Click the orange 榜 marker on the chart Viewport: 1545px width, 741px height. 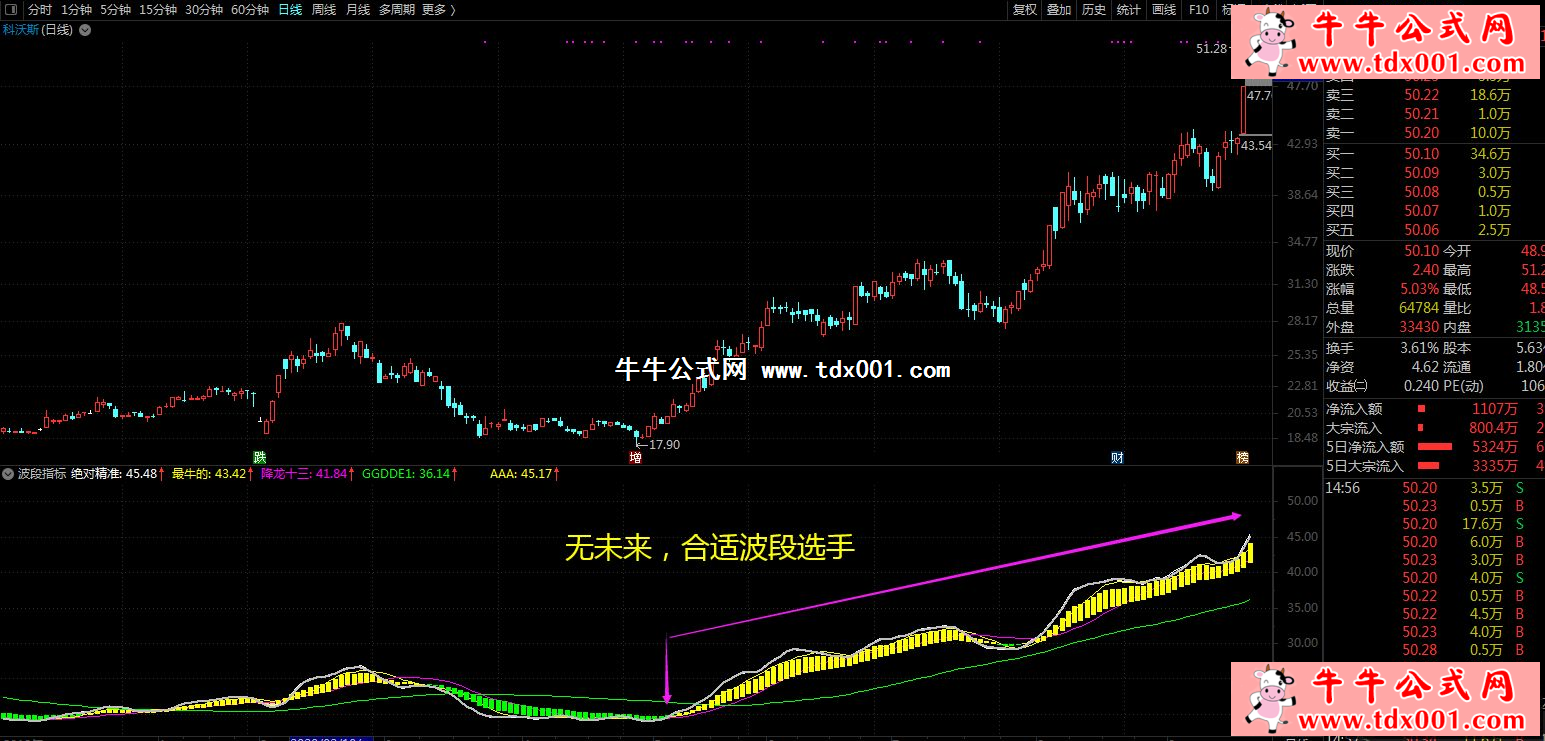(x=1242, y=457)
